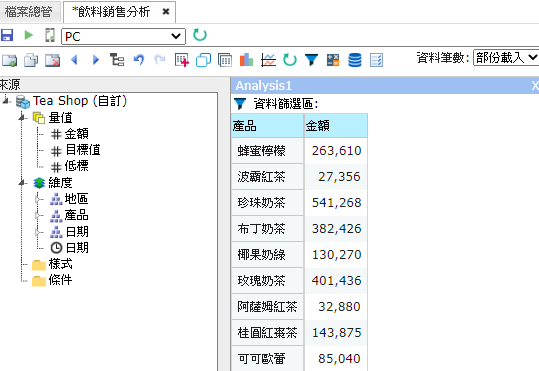539x371 pixels.
Task: Close the 飲料銷售分析 tab
Action: 166,12
